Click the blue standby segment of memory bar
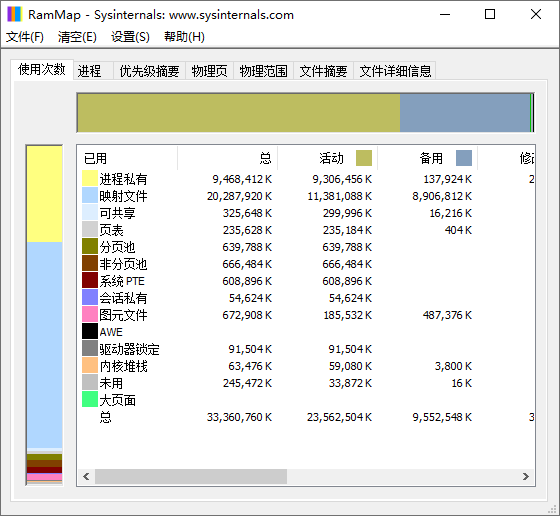Viewport: 560px width, 516px height. tap(465, 113)
